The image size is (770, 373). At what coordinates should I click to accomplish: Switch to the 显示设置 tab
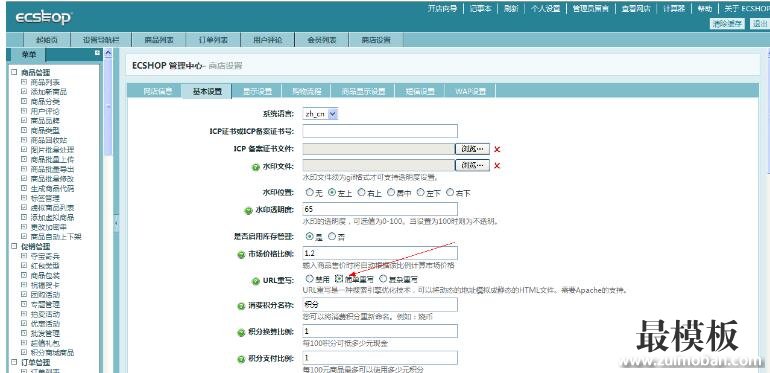[x=257, y=91]
